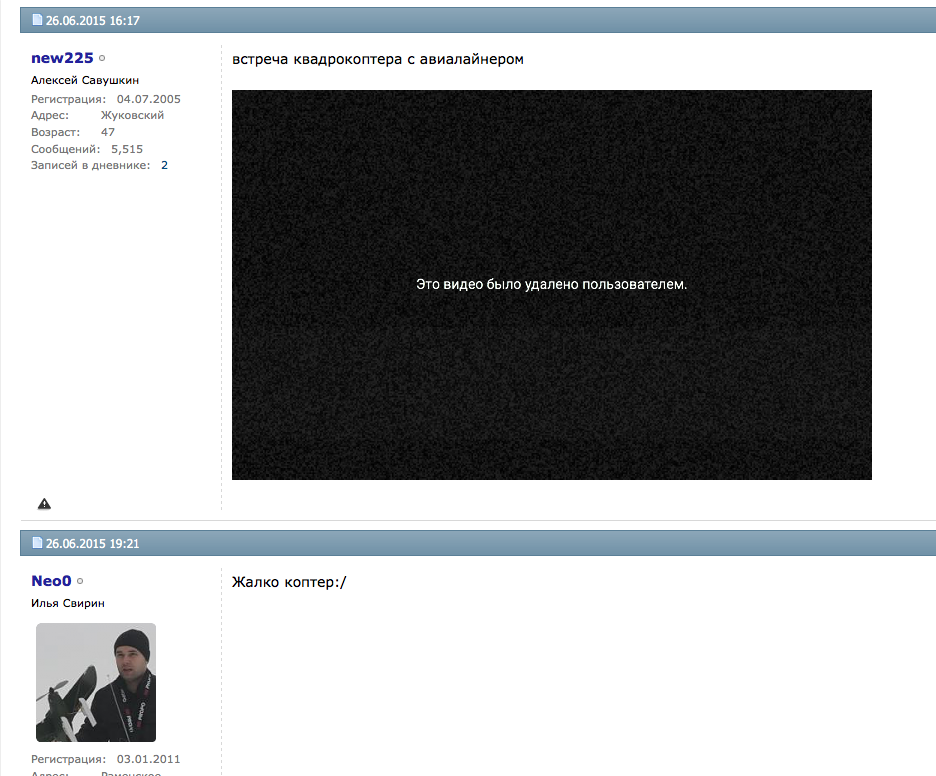The height and width of the screenshot is (776, 936).
Task: Click Neo0's avatar photo
Action: coord(96,683)
